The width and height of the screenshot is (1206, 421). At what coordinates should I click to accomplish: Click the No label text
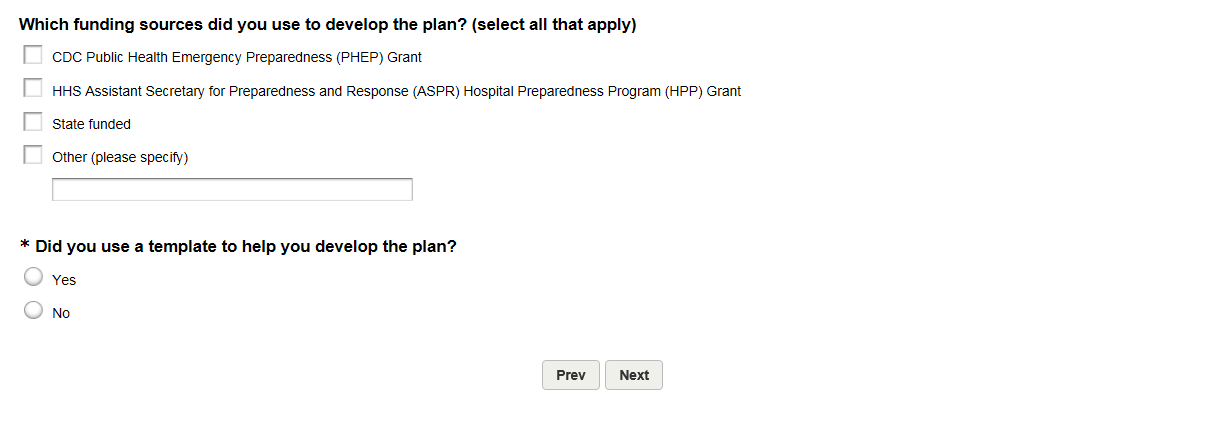click(x=61, y=314)
